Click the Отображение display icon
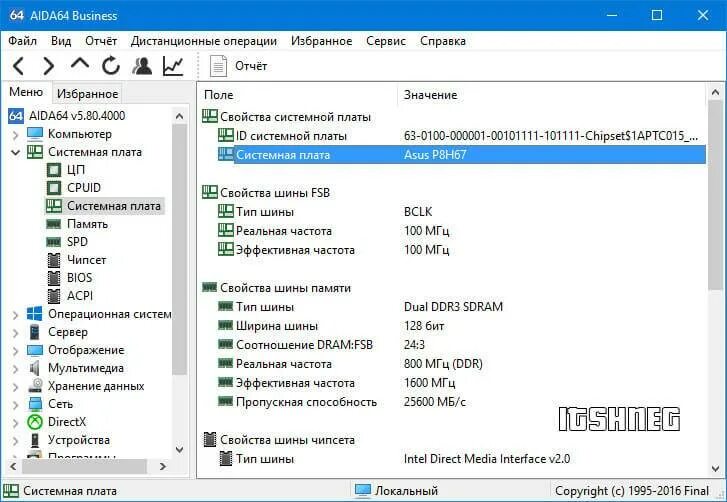Screen dimensions: 727x502 click(x=35, y=350)
